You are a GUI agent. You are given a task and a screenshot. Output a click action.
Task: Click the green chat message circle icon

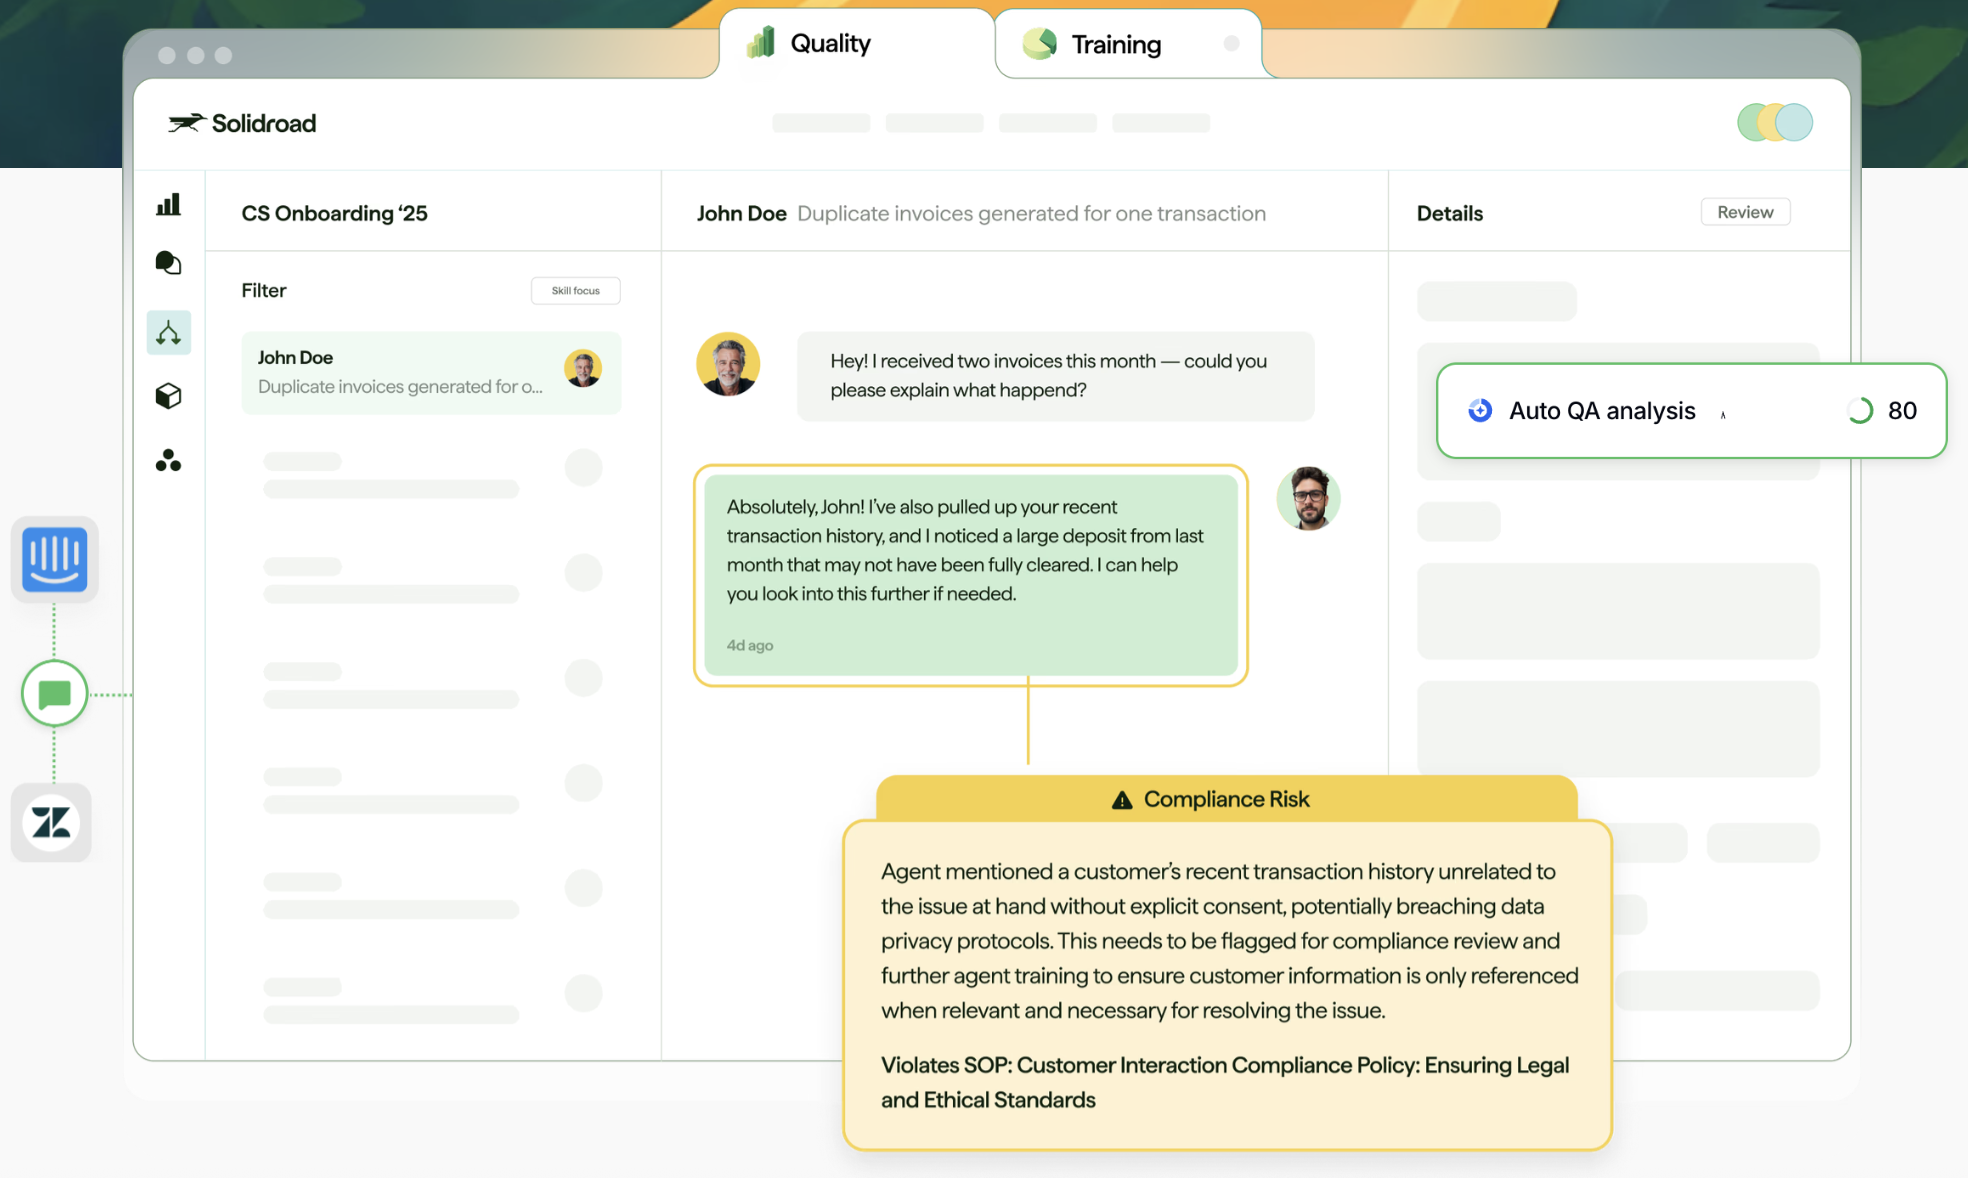(54, 693)
